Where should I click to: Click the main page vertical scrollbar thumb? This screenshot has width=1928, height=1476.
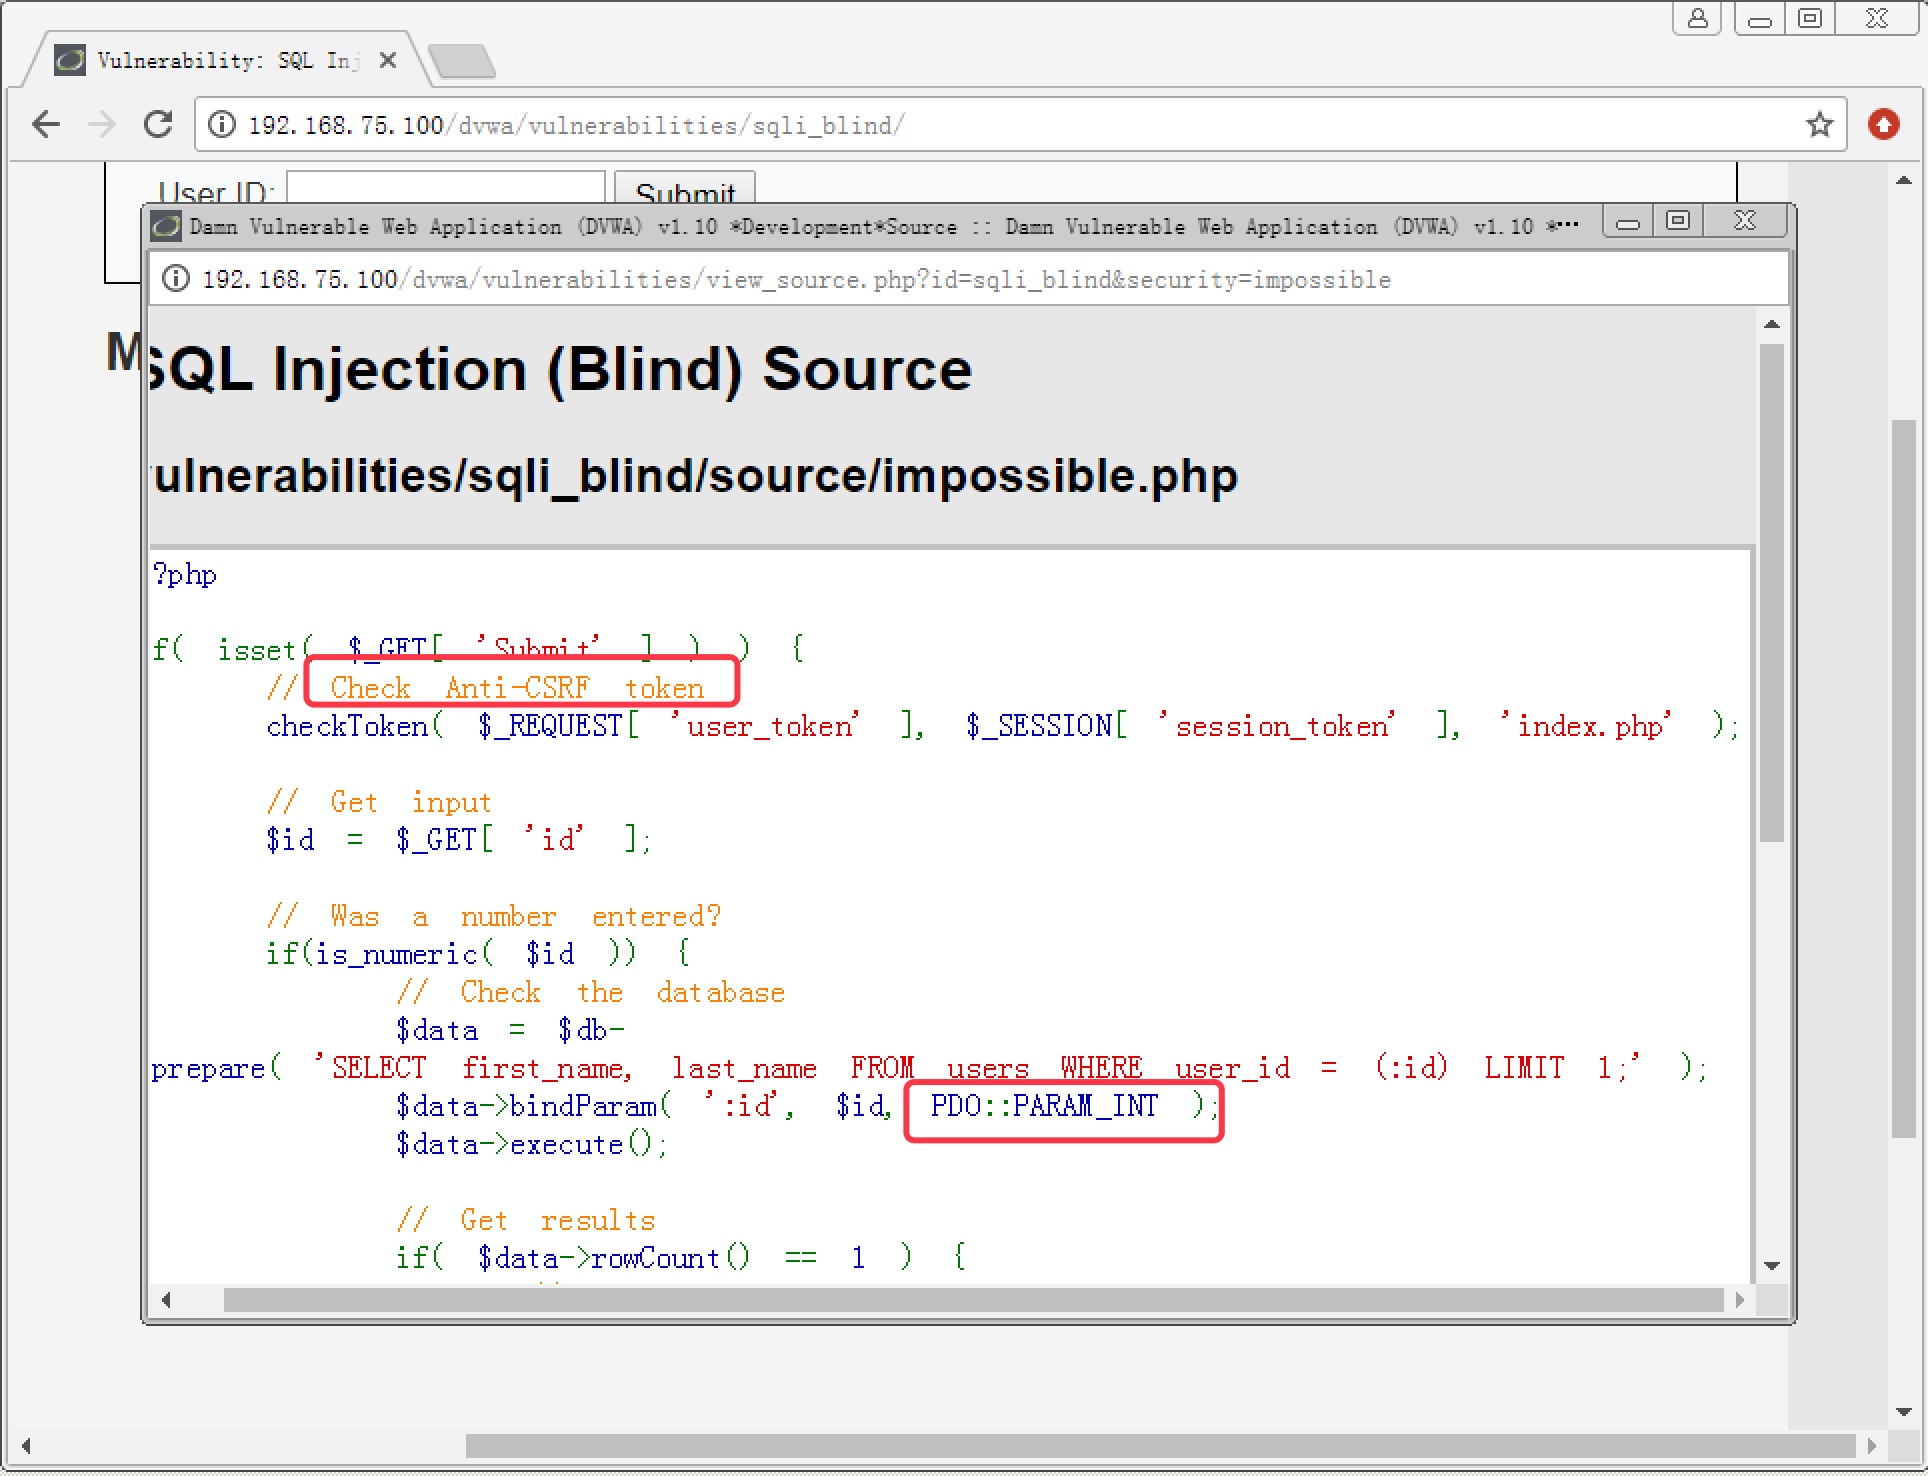point(1904,779)
